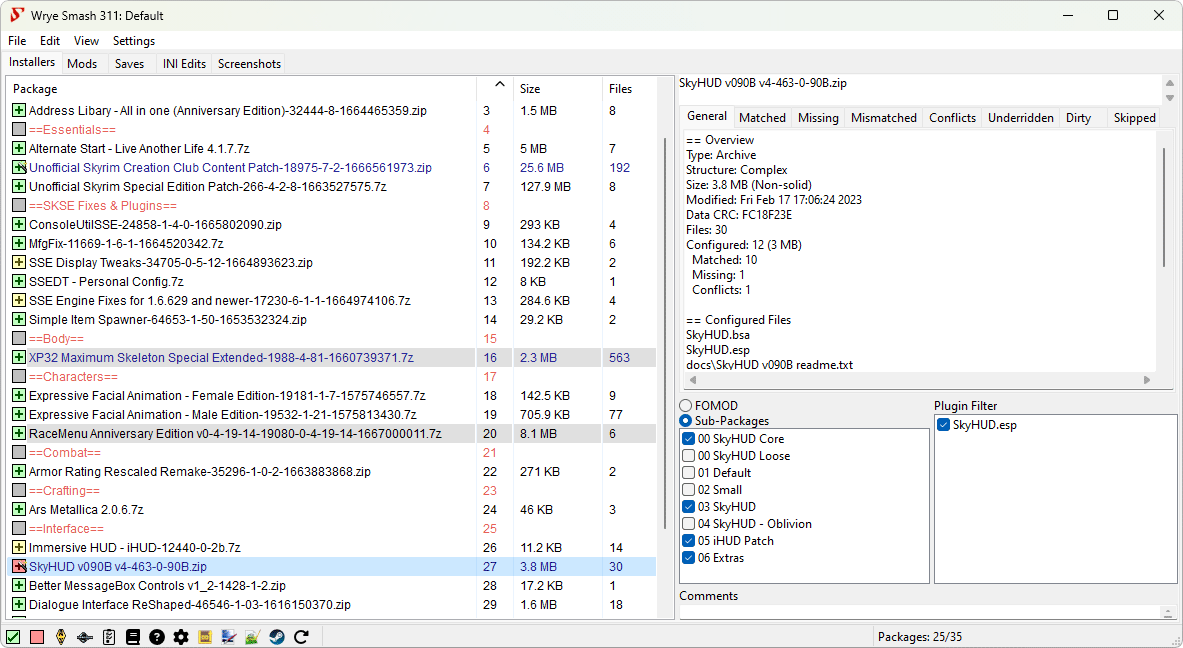Uncheck the 06 Extras sub-package

[688, 558]
